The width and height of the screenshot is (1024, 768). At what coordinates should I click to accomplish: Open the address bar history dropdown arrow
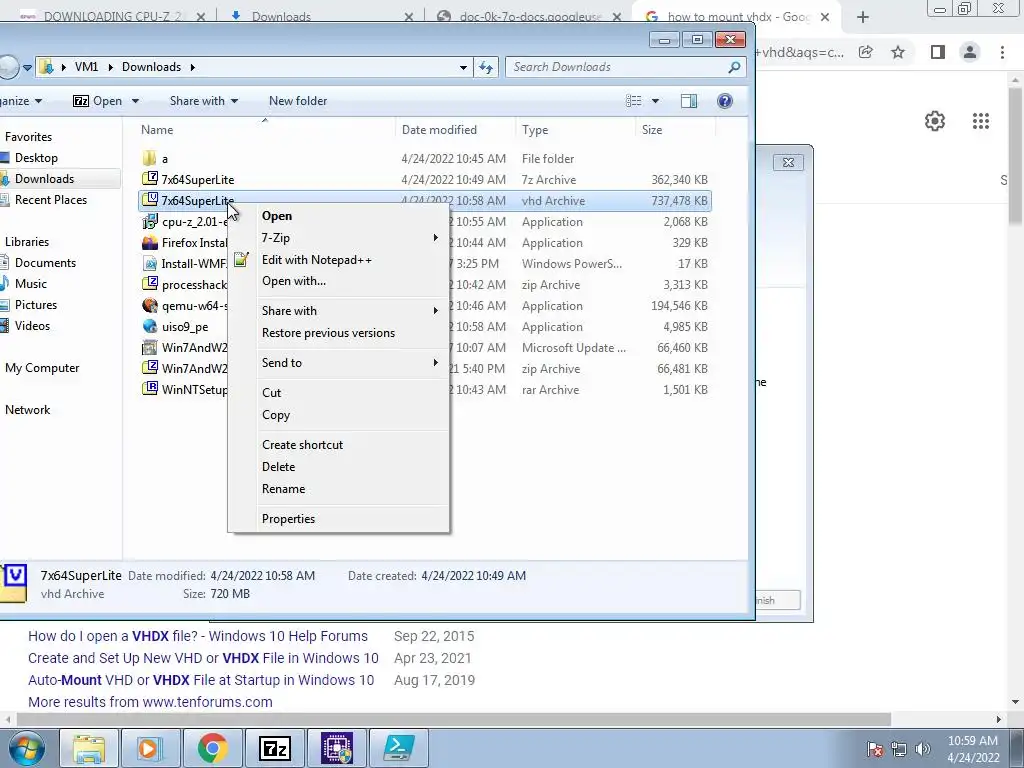pos(463,67)
